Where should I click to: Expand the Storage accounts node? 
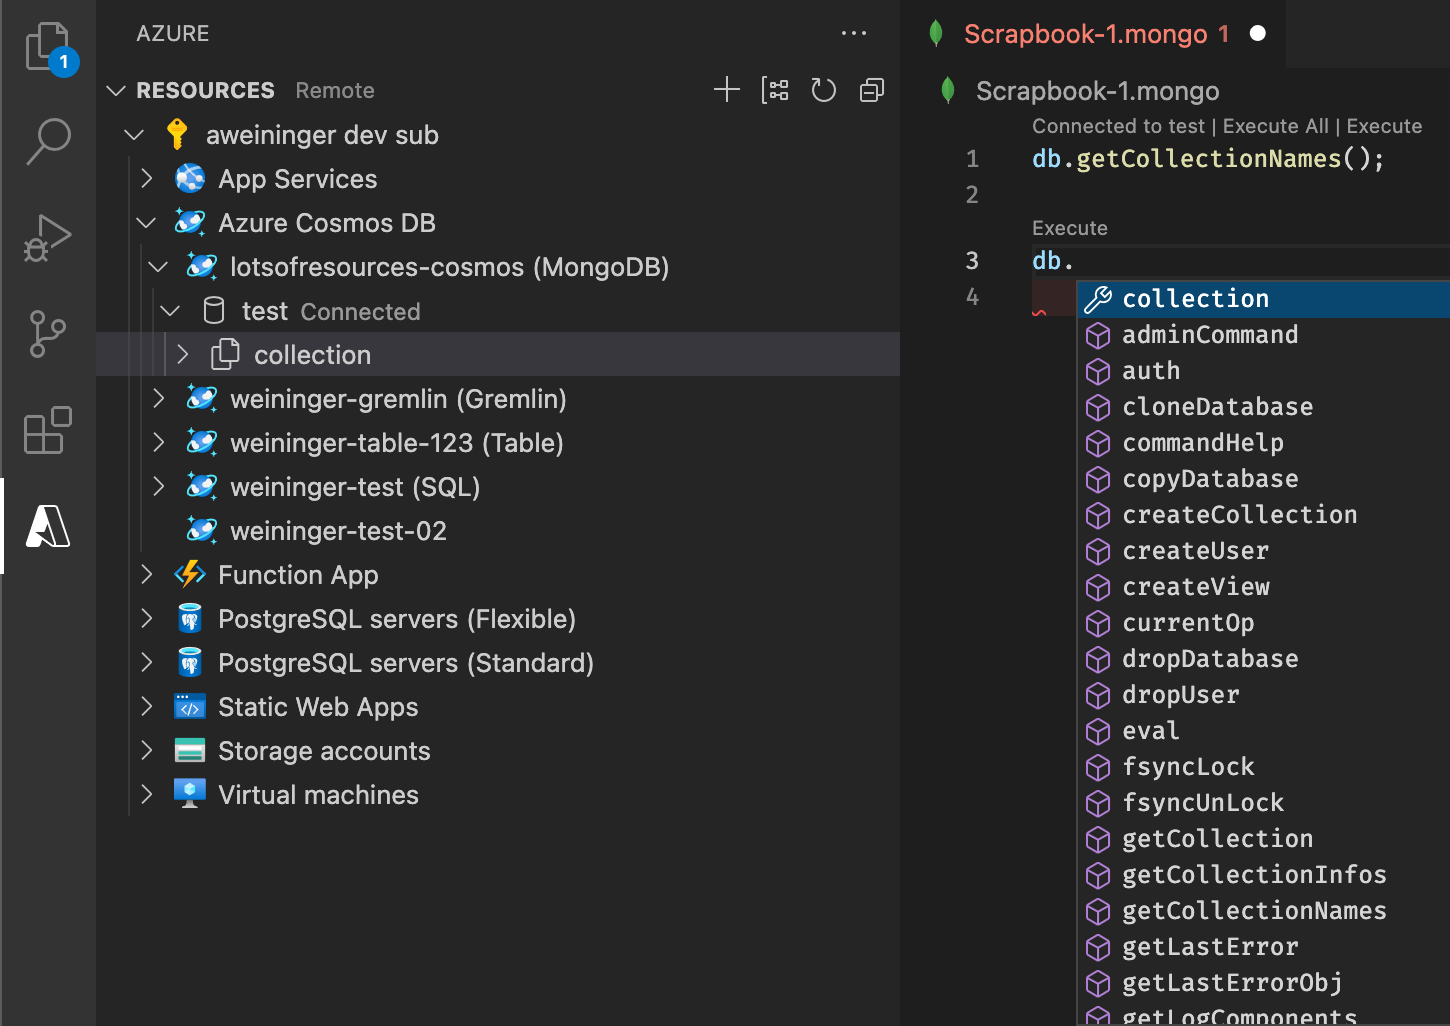point(147,750)
